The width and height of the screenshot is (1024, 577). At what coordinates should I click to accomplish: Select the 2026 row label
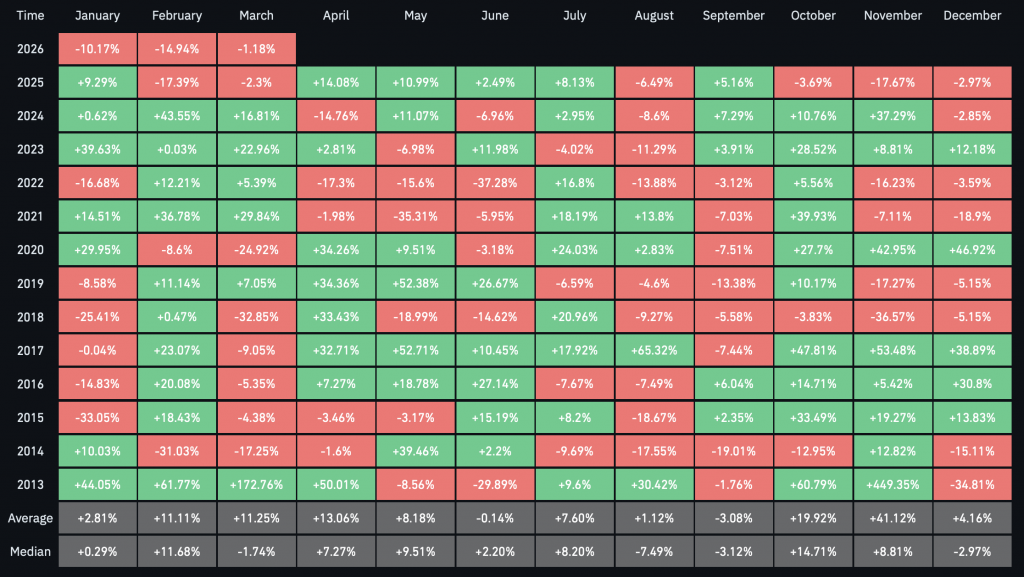click(x=29, y=47)
